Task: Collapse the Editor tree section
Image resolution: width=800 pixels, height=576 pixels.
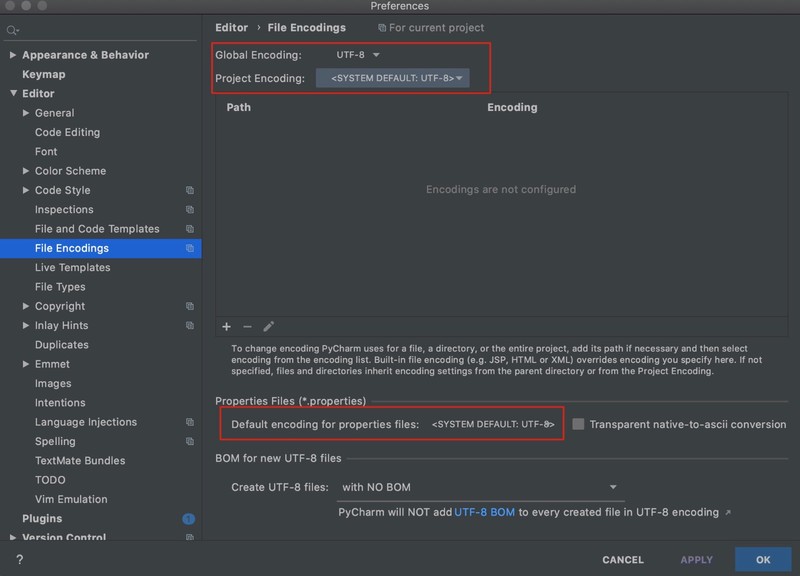Action: click(x=13, y=93)
